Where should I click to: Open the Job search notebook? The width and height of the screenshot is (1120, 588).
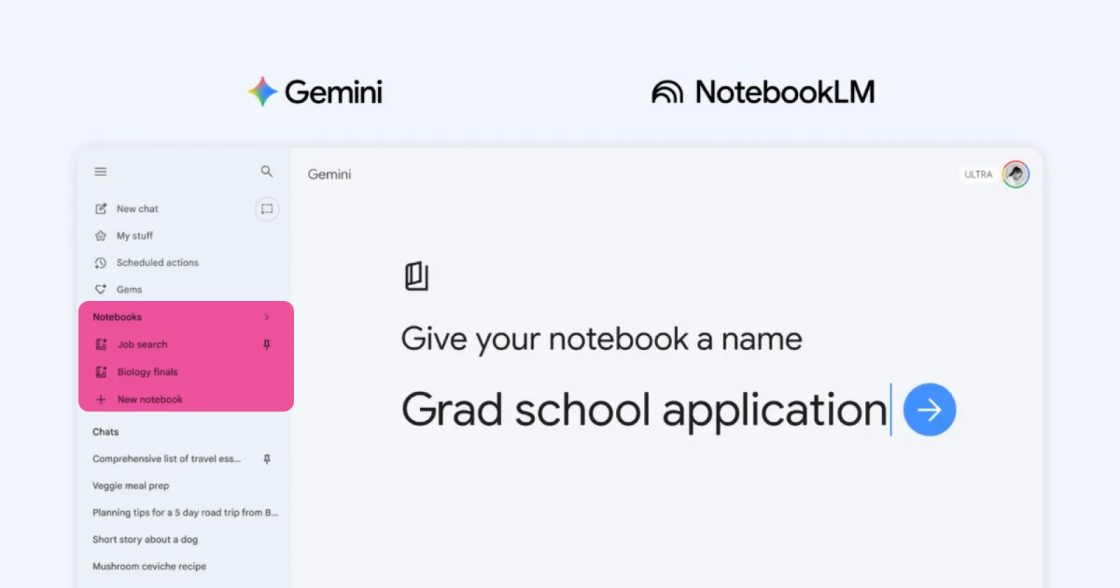[141, 343]
